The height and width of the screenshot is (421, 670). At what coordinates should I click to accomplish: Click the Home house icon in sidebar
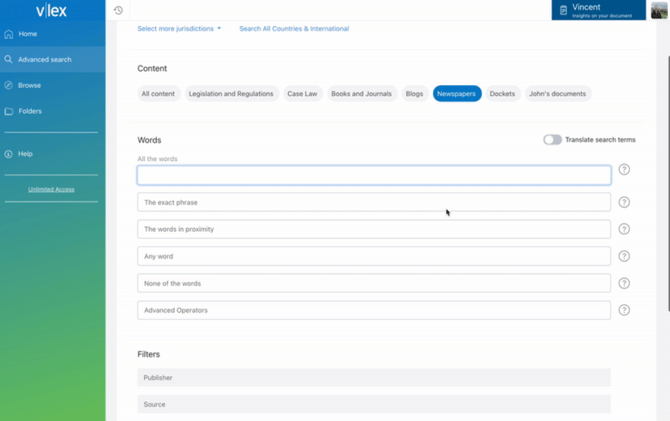pyautogui.click(x=9, y=34)
